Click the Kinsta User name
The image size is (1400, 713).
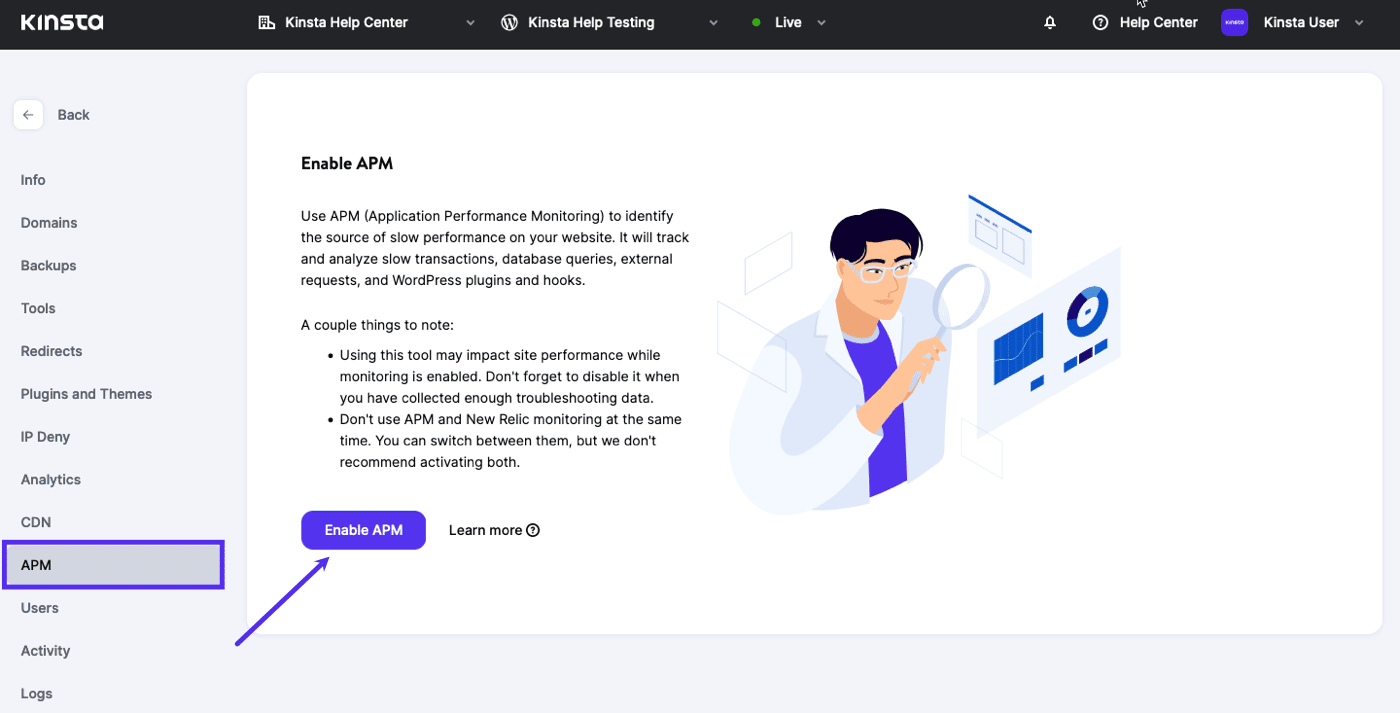(1301, 22)
